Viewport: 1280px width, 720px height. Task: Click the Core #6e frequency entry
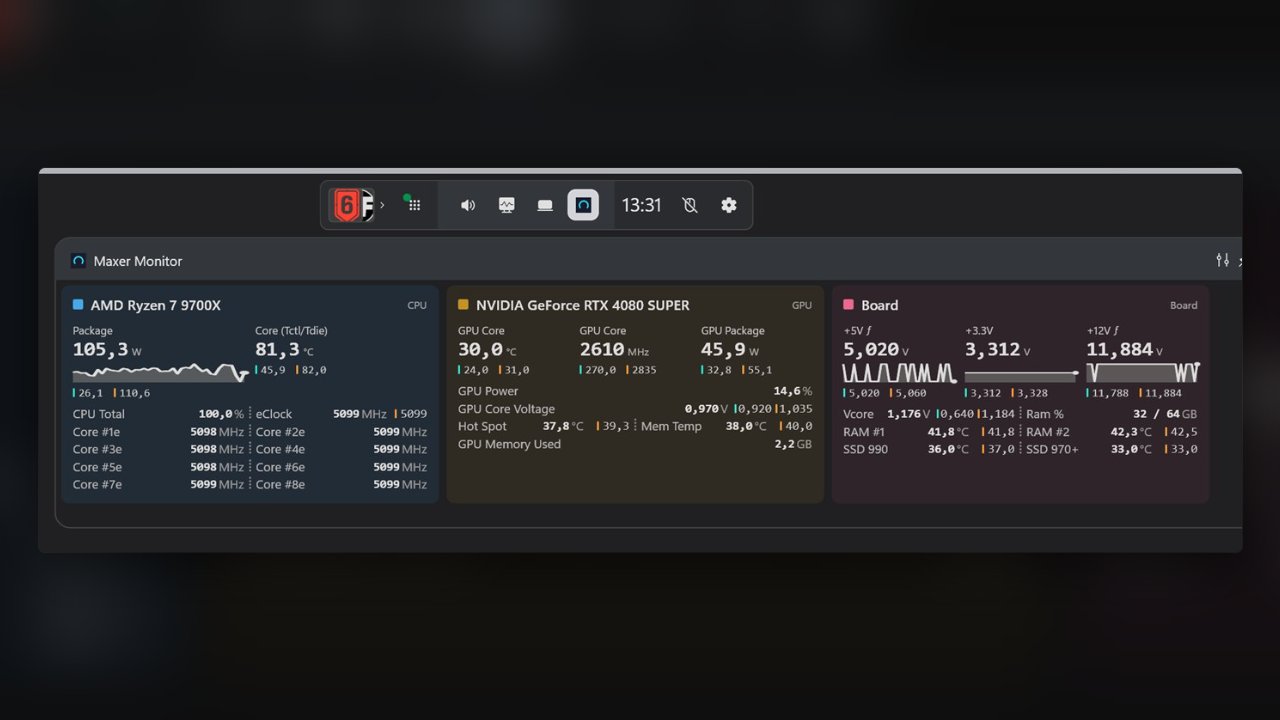click(x=341, y=467)
